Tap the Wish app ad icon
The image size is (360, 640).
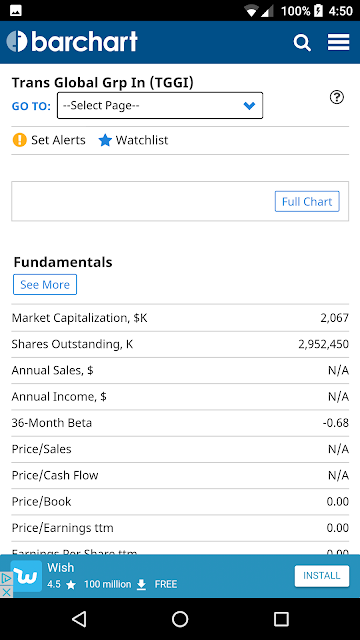[x=26, y=576]
